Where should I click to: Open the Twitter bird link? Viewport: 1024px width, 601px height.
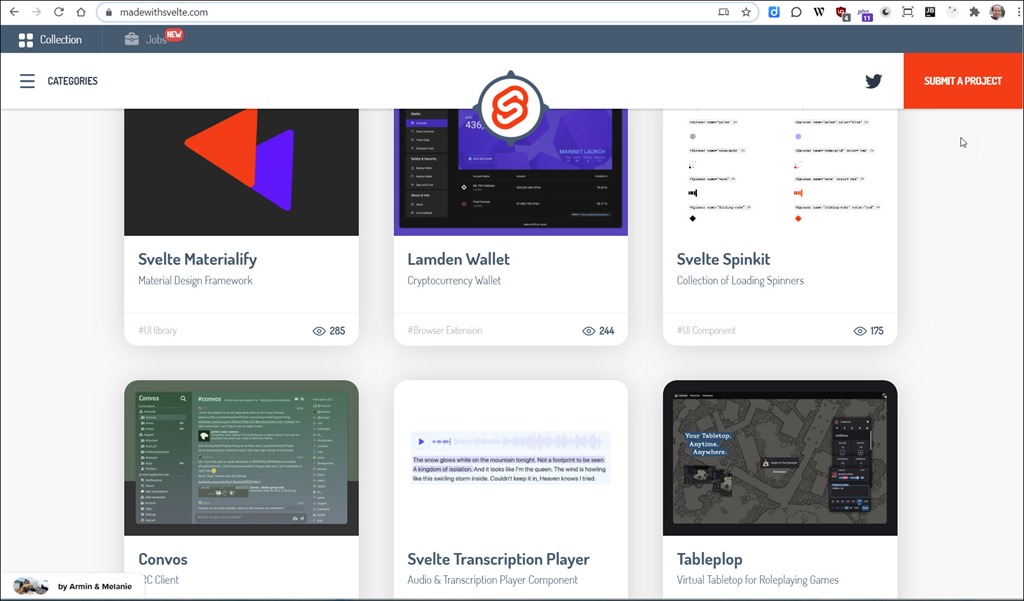pyautogui.click(x=873, y=81)
